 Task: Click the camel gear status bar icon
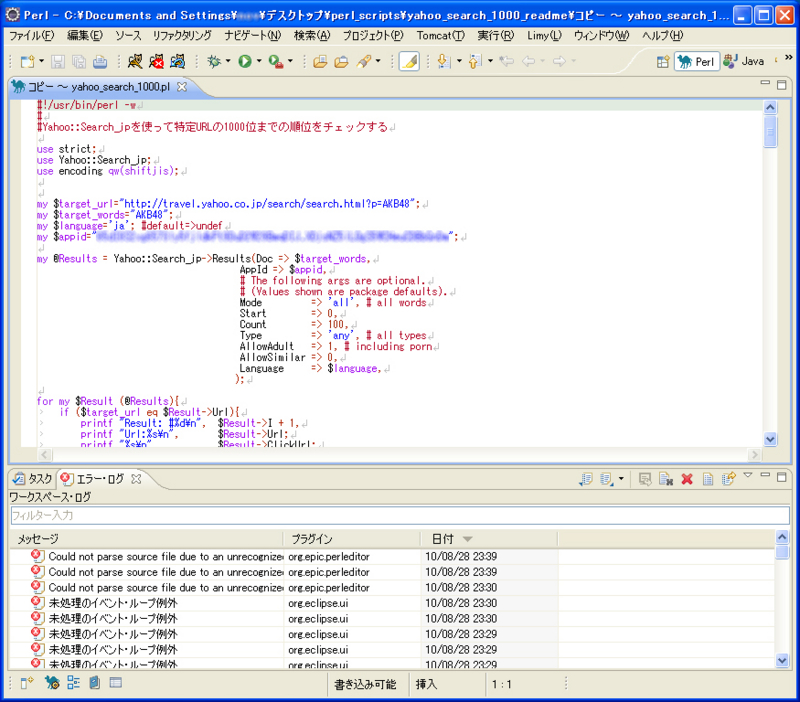[x=52, y=683]
